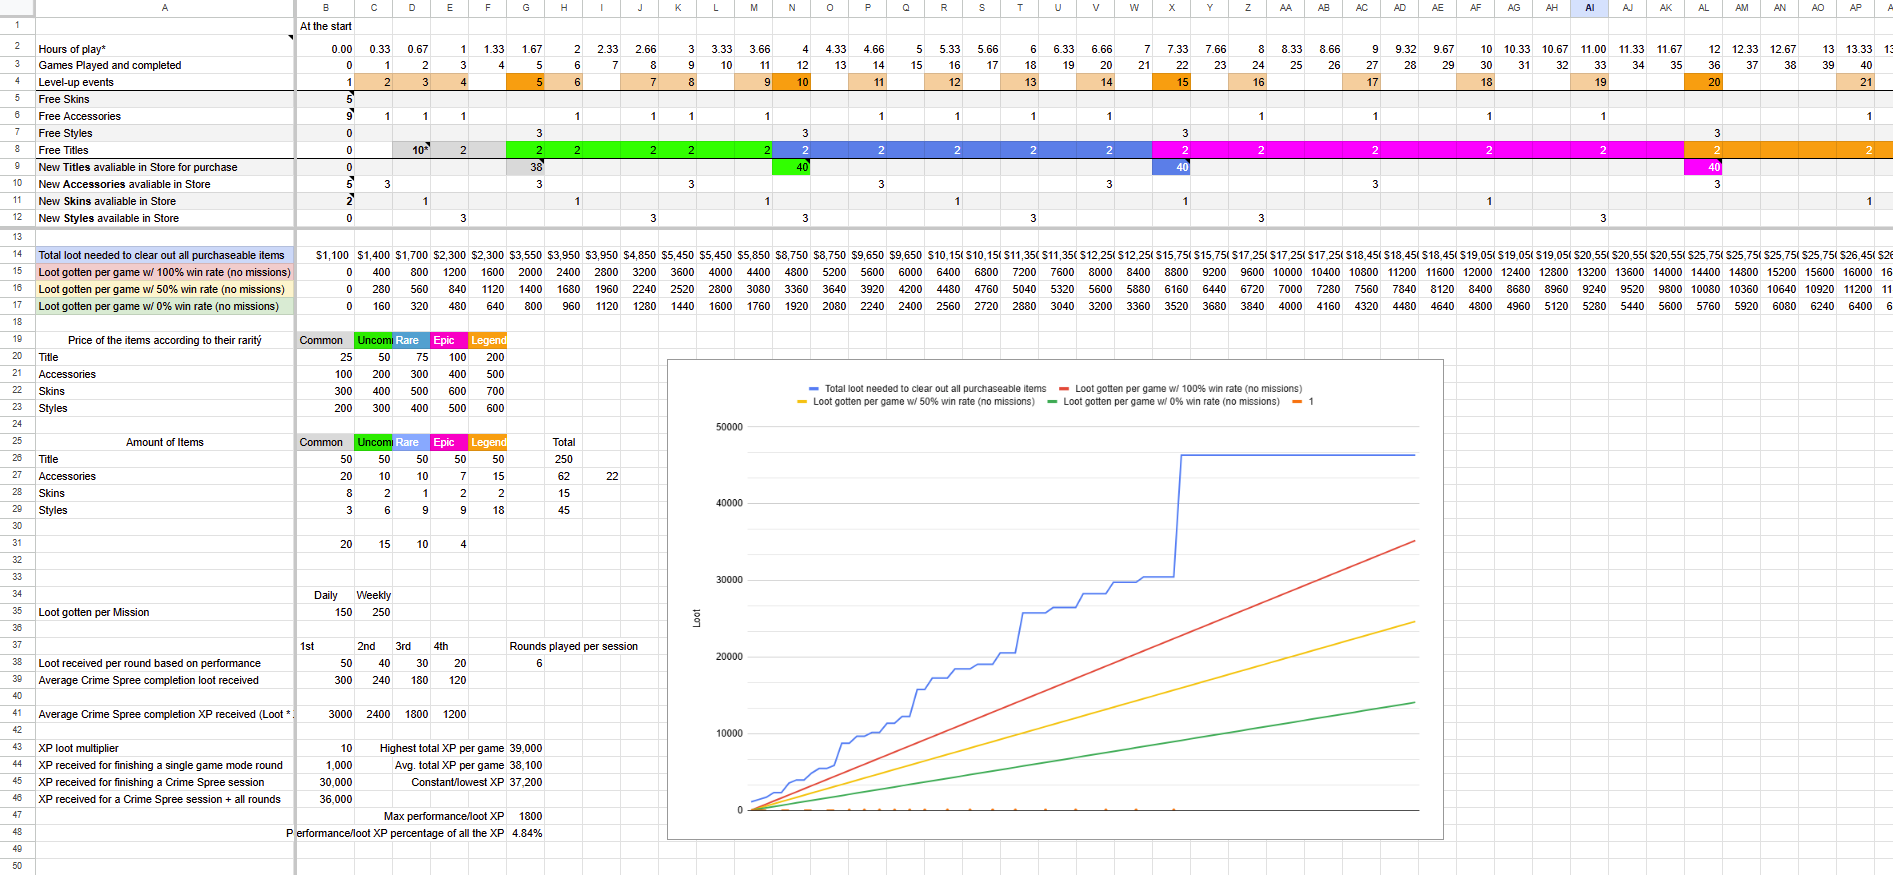Select magenta 'Epic' cell in price table
Screen dimensions: 1893x875
click(449, 340)
